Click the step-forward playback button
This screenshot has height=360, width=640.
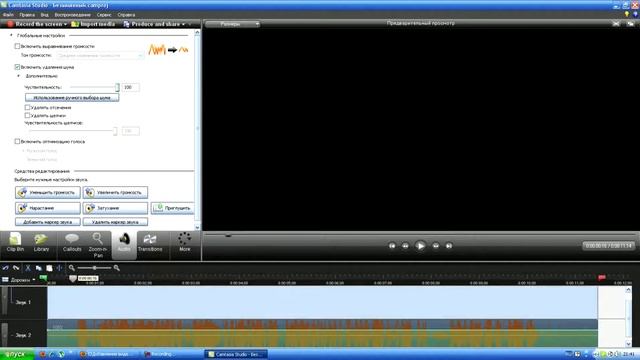click(436, 246)
